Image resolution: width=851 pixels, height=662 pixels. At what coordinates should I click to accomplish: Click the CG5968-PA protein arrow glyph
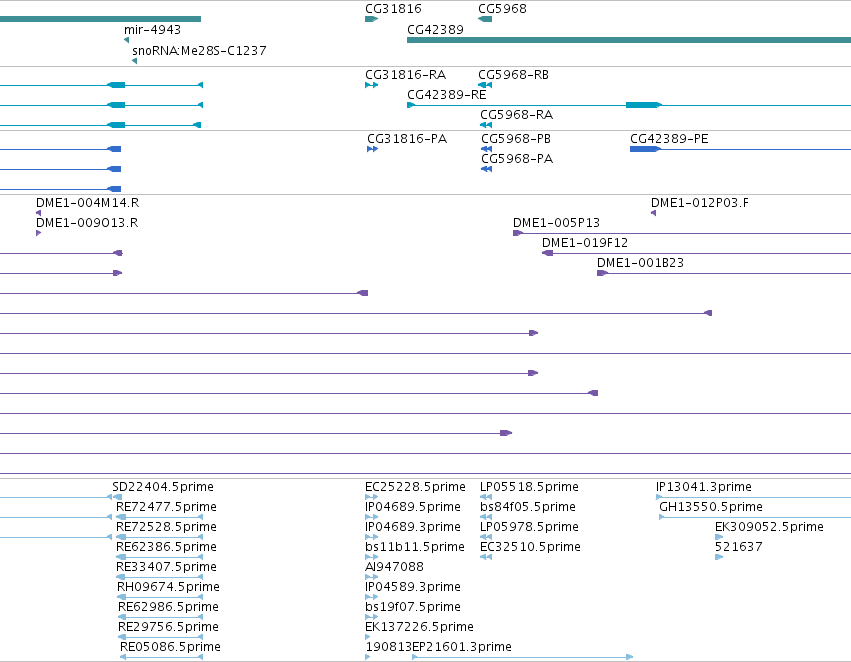click(486, 169)
